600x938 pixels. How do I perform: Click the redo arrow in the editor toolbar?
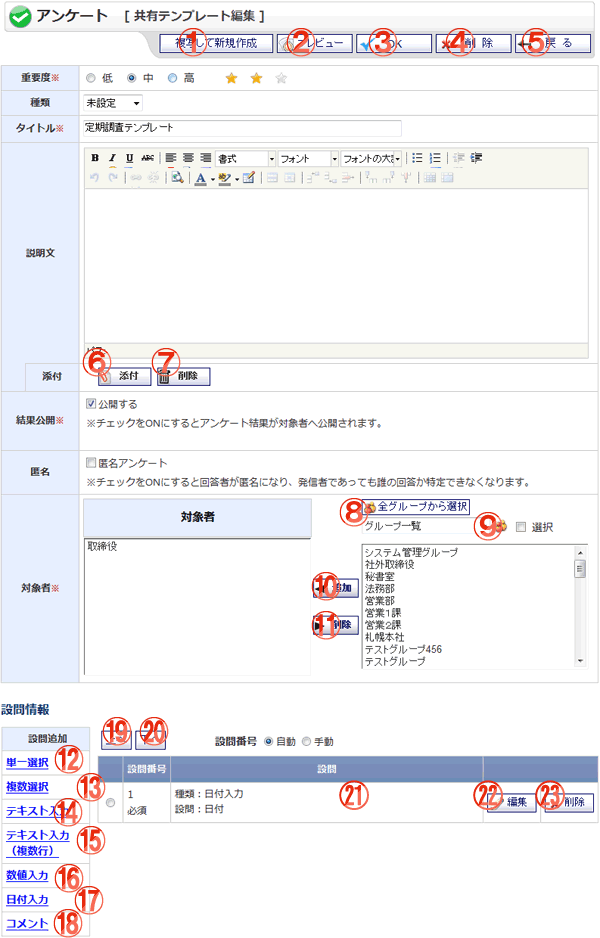tap(112, 178)
